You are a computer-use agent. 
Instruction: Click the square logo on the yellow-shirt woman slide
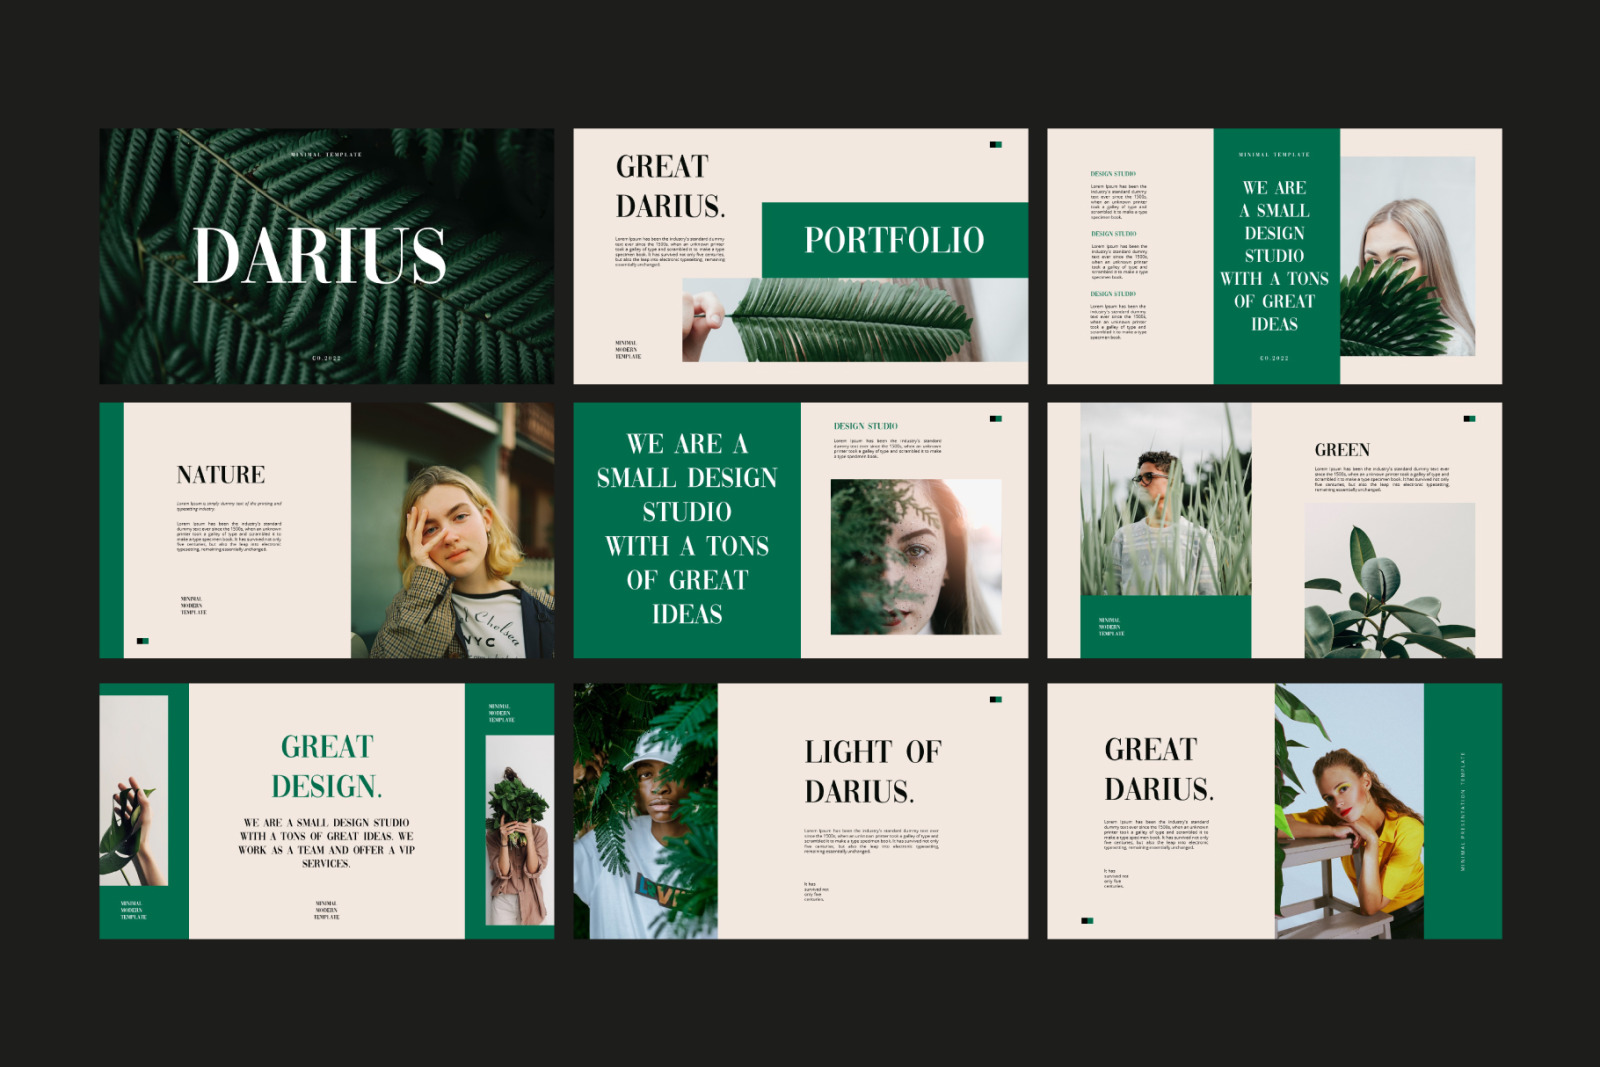click(x=1087, y=921)
